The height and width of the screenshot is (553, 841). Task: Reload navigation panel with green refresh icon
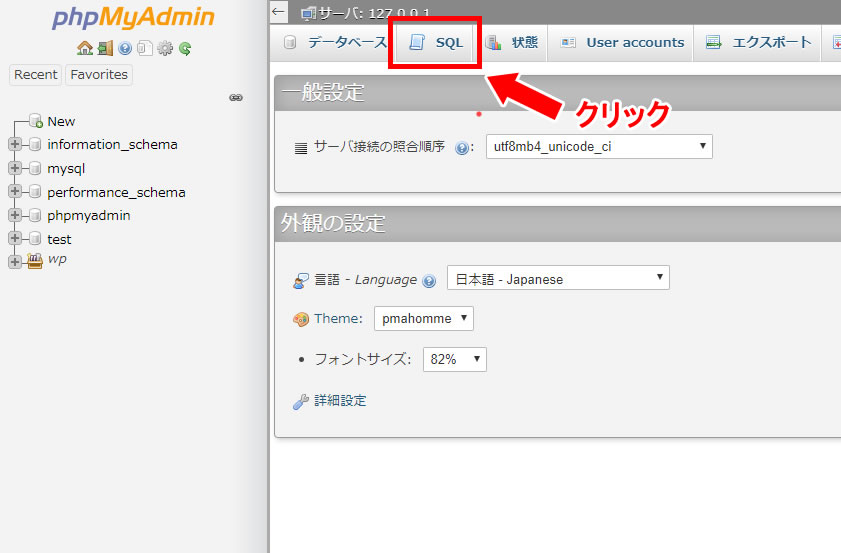(x=185, y=48)
